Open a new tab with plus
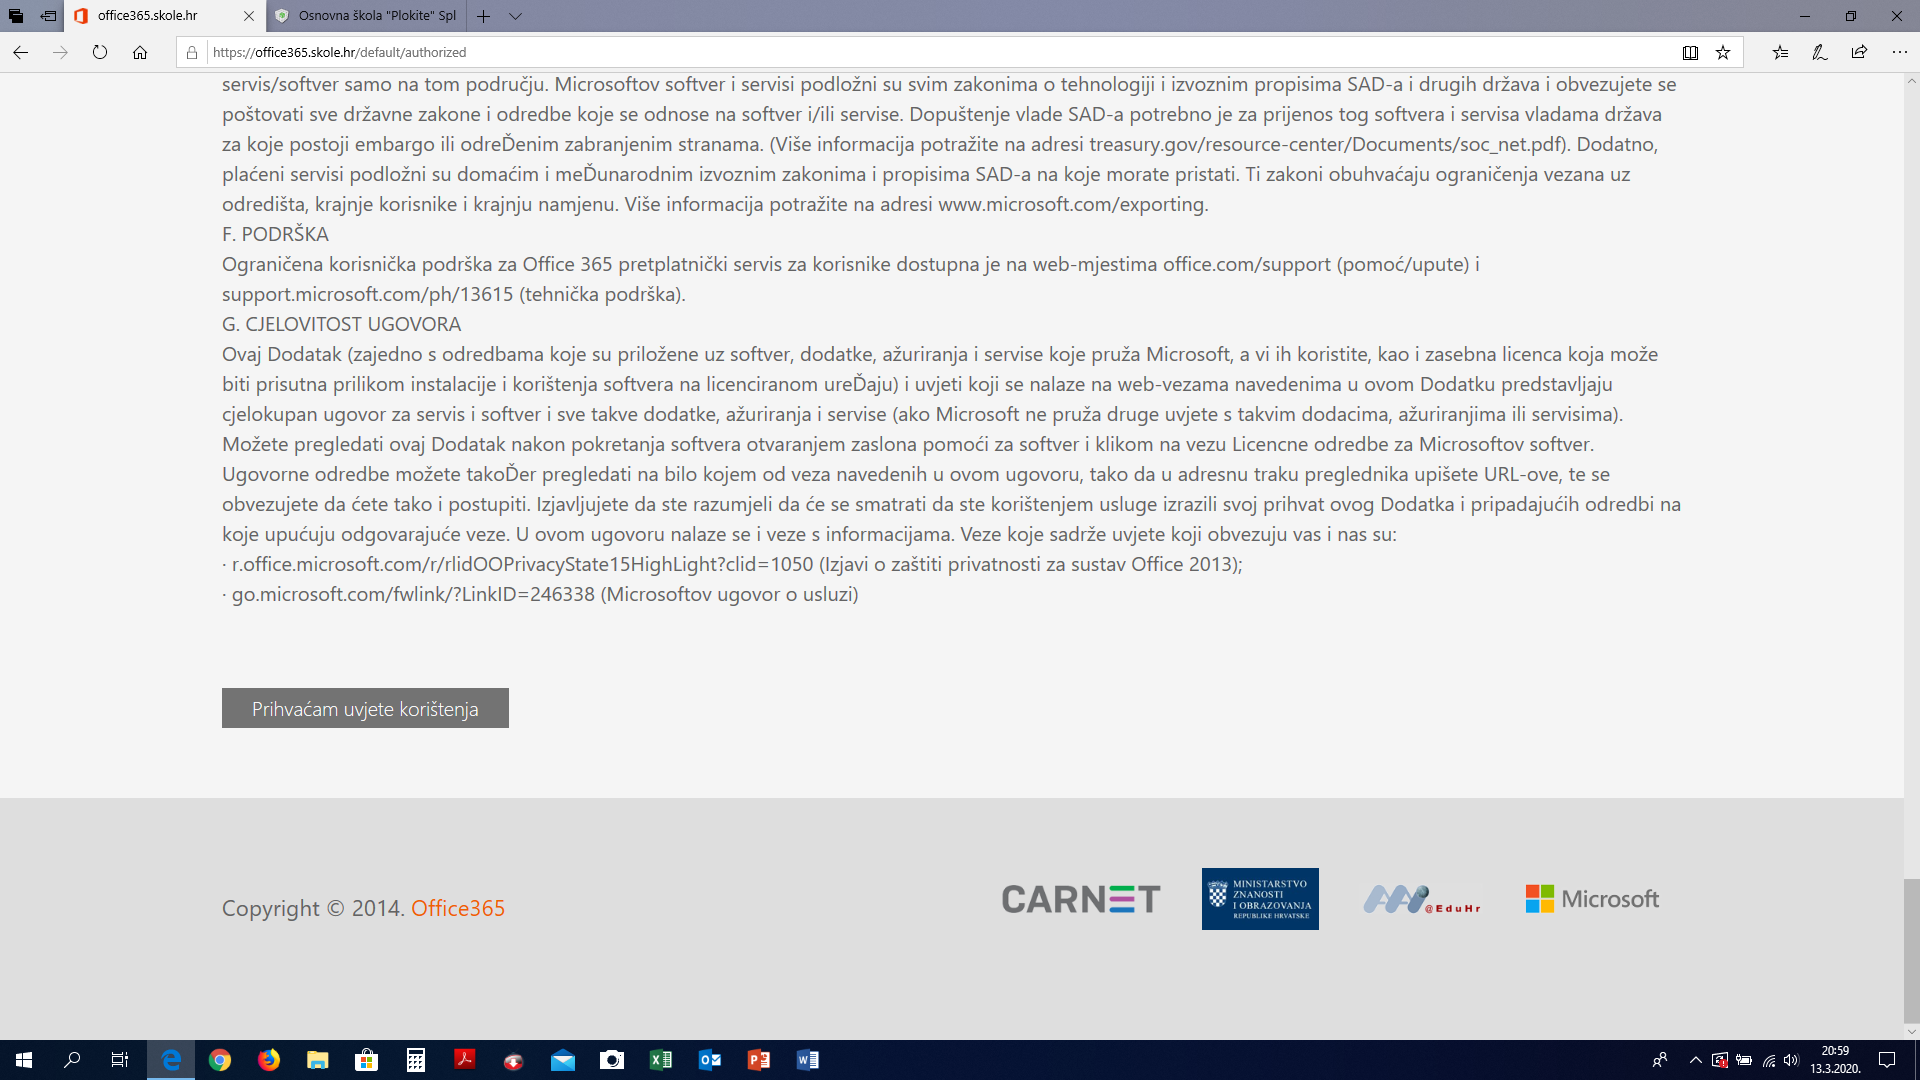Viewport: 1920px width, 1080px height. [483, 16]
